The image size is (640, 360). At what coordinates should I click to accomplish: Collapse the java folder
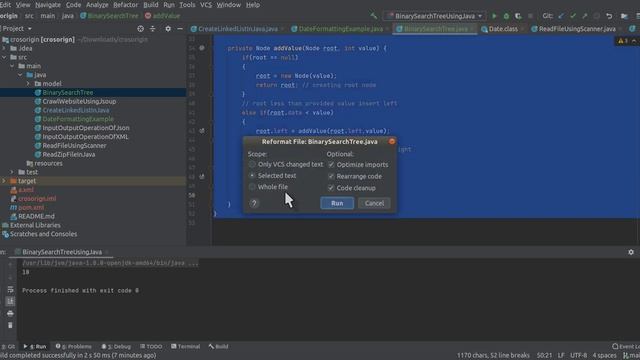pyautogui.click(x=20, y=75)
